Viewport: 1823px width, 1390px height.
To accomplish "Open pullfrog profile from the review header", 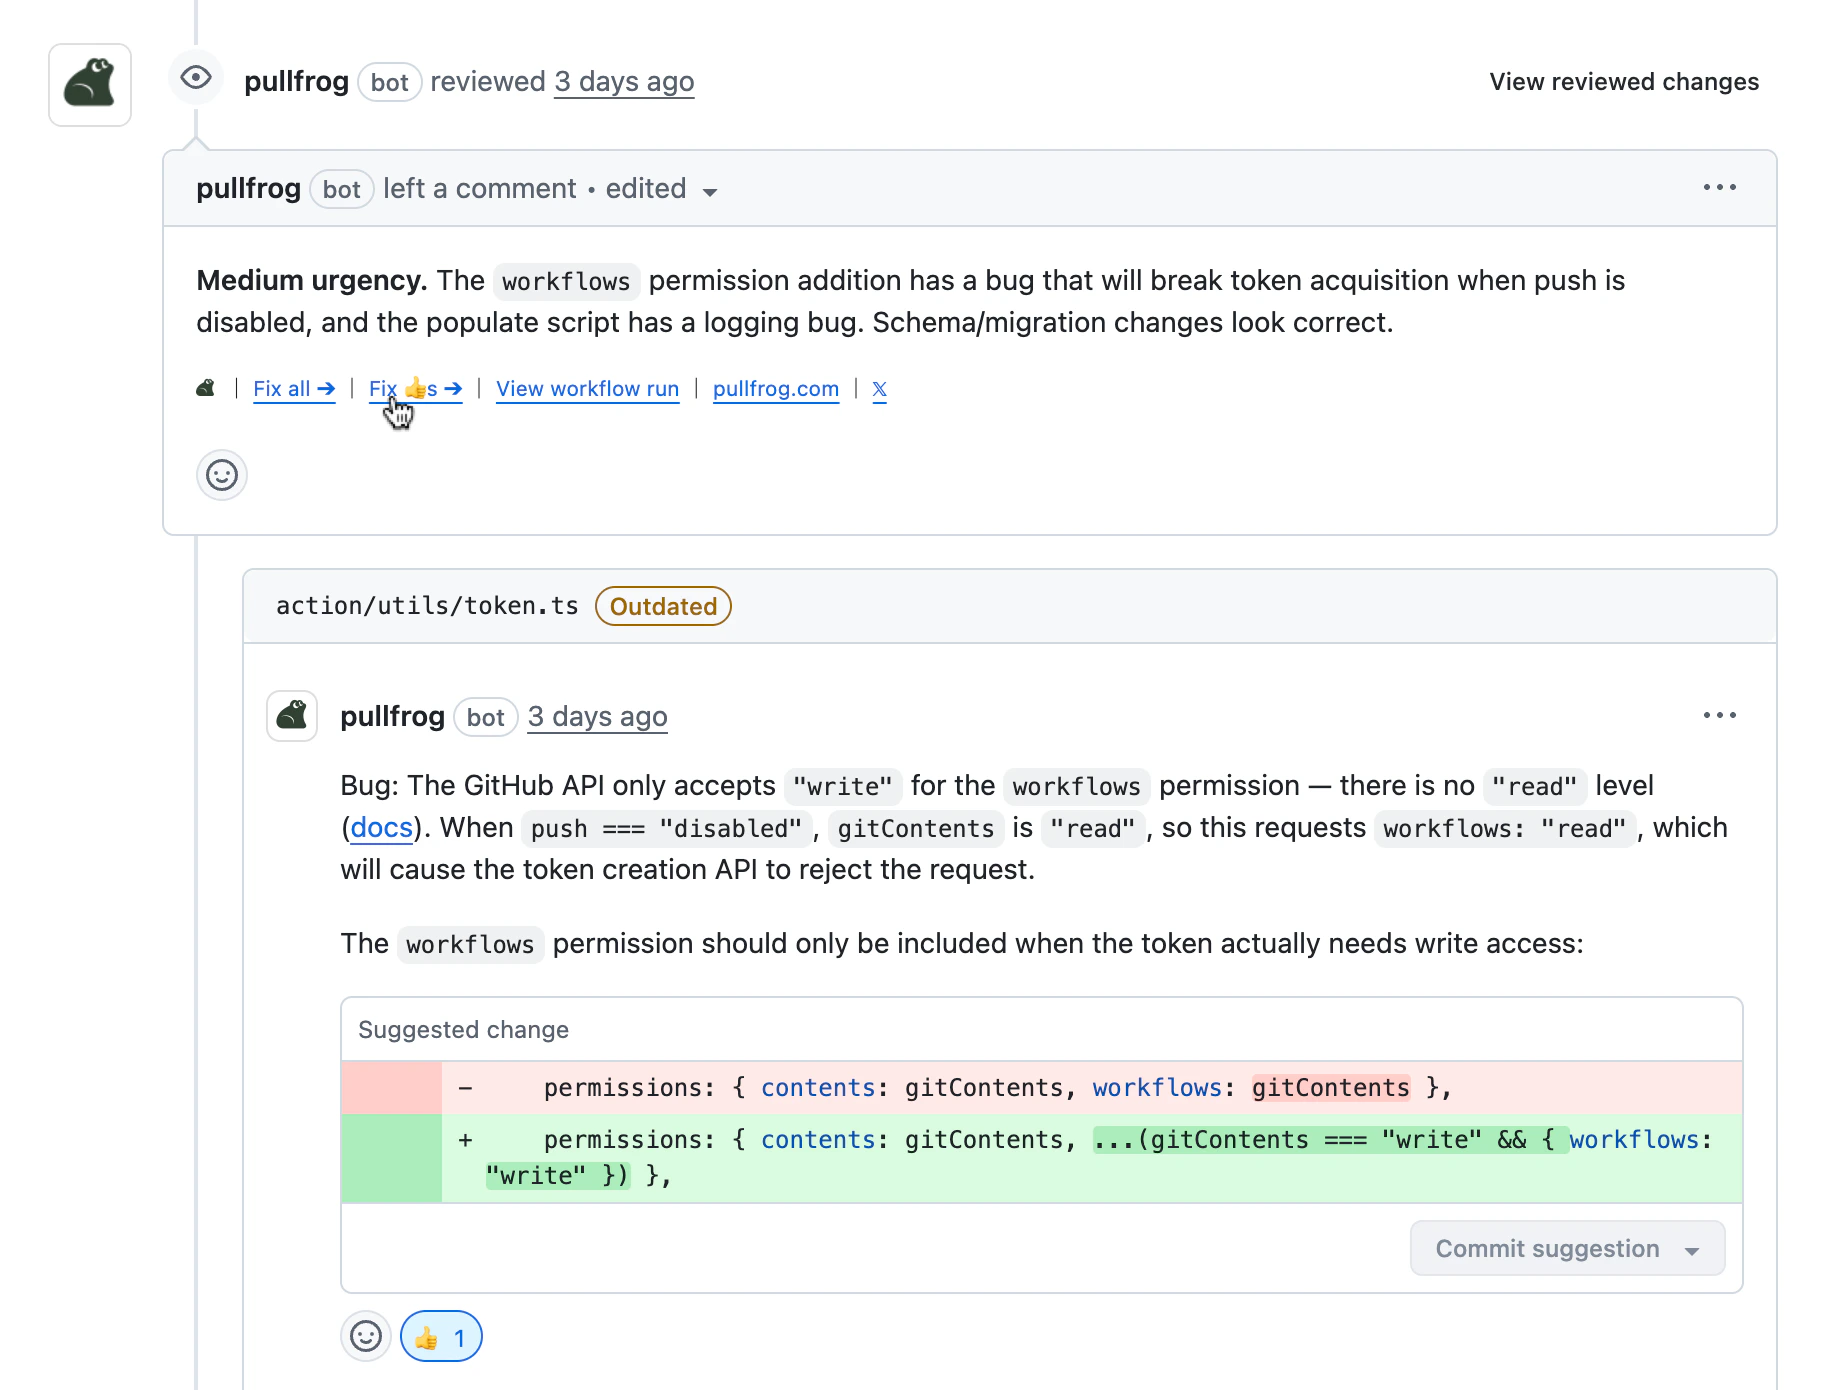I will pos(296,81).
